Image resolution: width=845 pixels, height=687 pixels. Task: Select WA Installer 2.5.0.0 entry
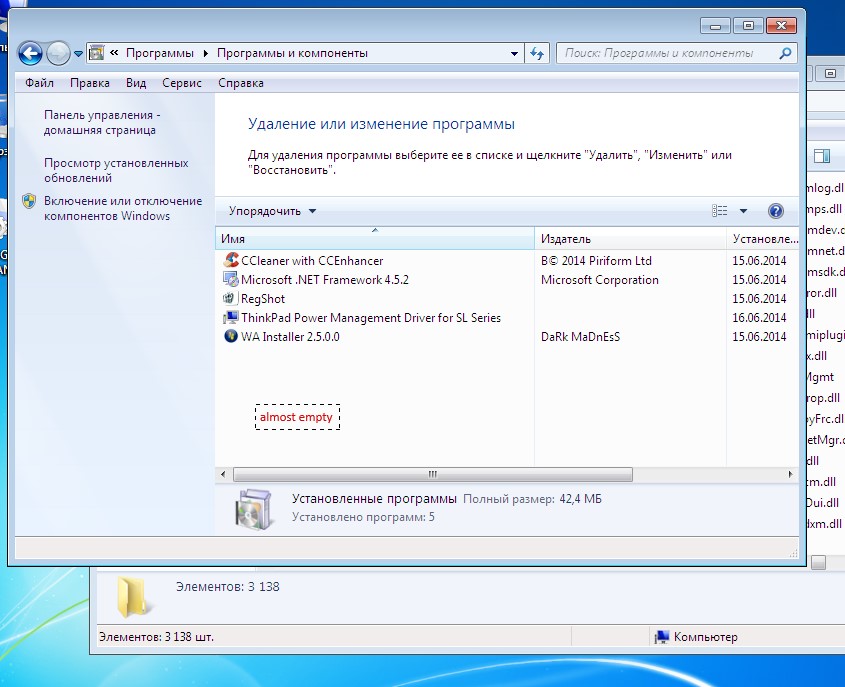pos(290,337)
